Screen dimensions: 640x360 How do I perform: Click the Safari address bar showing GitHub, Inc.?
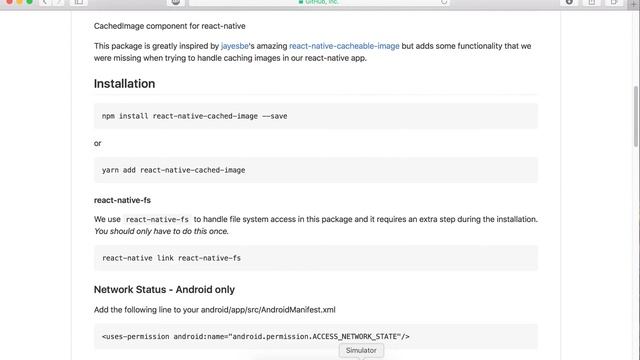coord(320,2)
